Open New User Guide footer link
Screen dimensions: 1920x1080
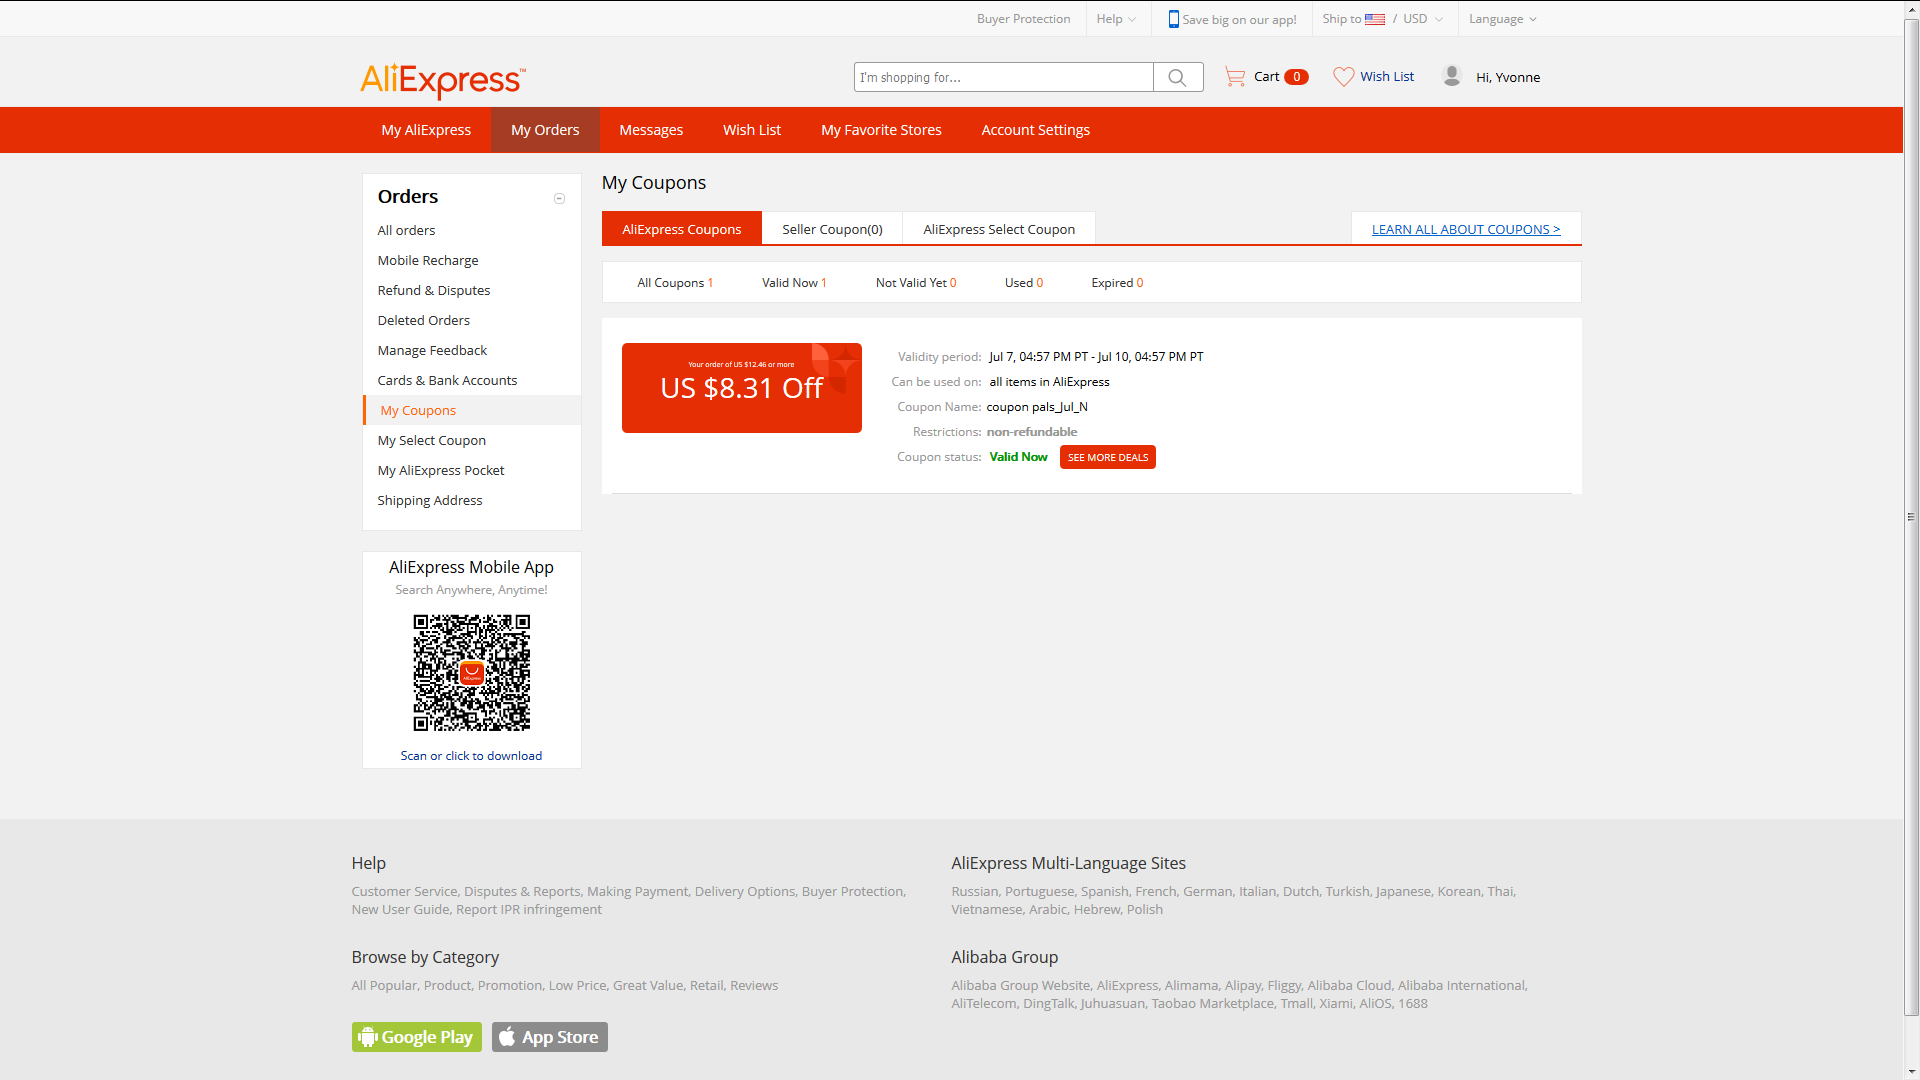tap(400, 909)
